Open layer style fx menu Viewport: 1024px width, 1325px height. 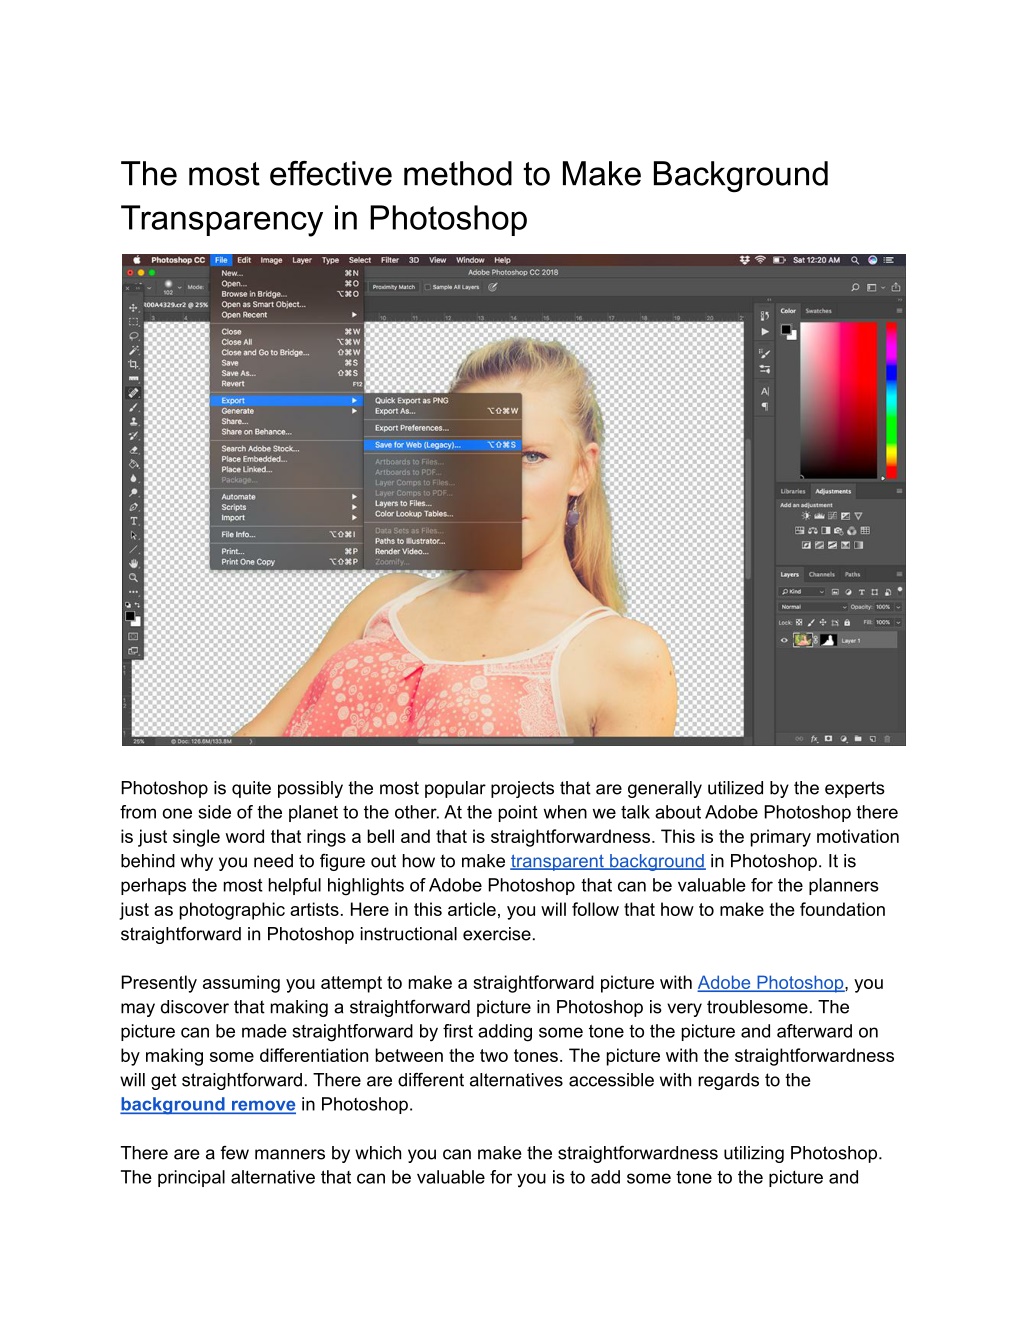point(814,739)
